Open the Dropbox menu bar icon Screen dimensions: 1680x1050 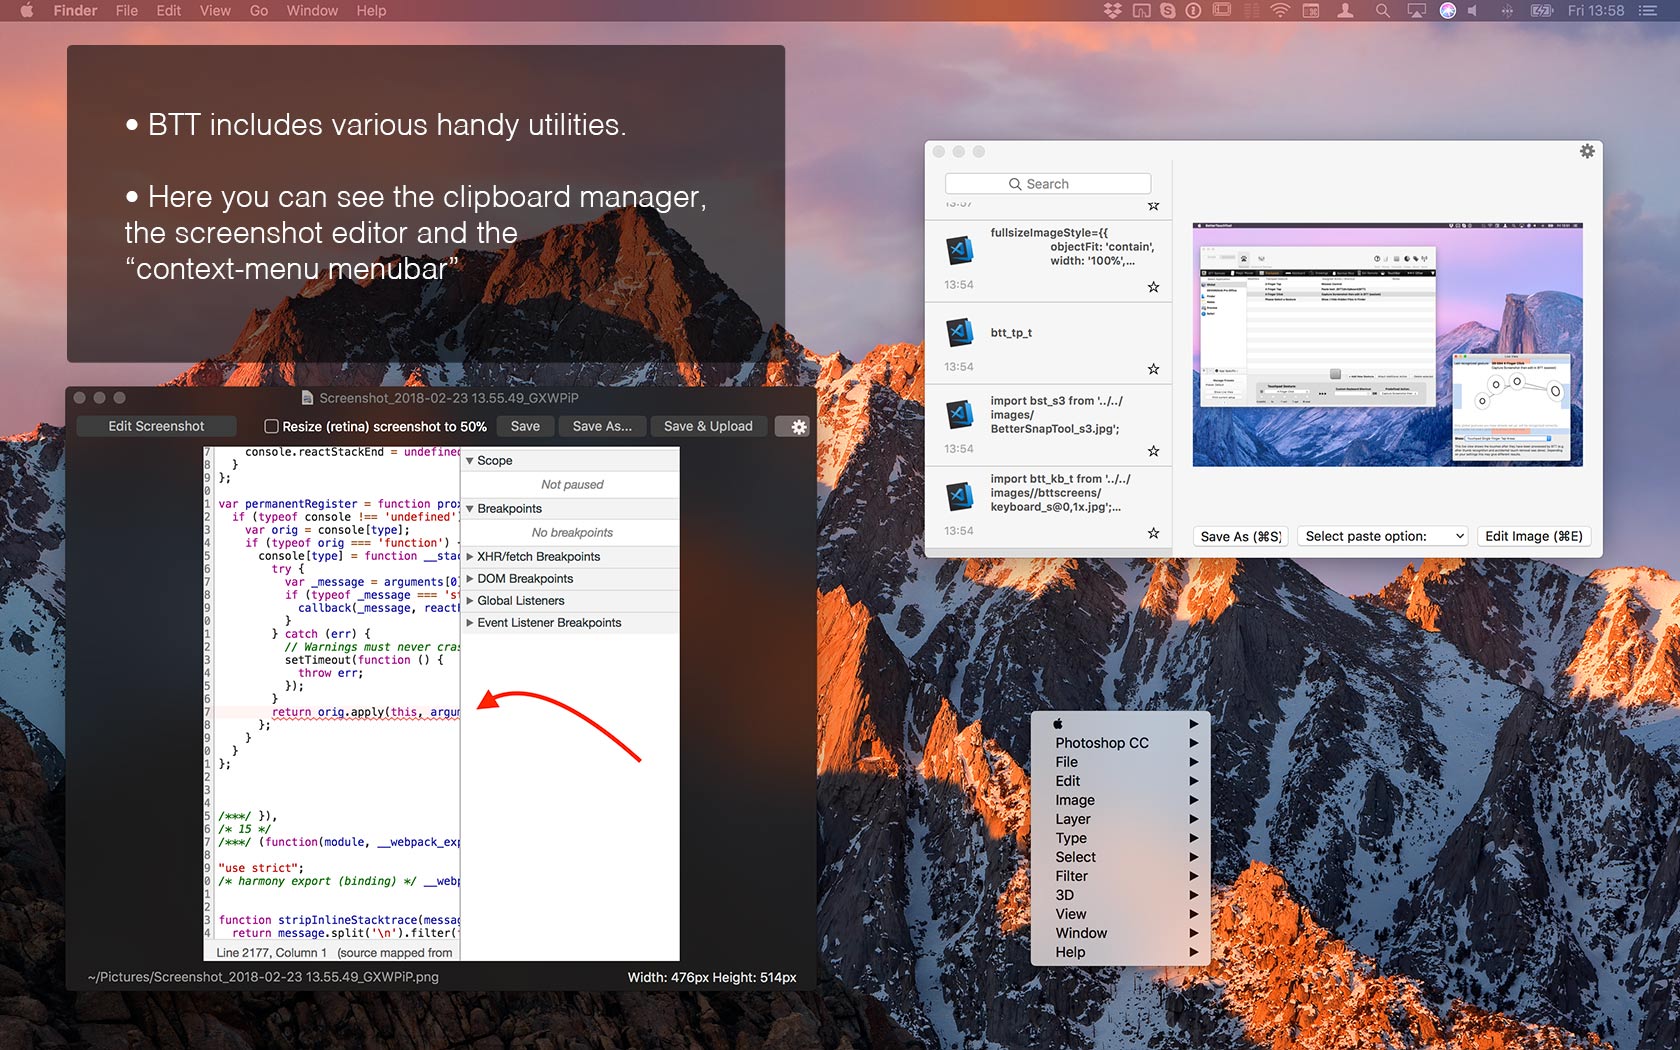click(1113, 10)
